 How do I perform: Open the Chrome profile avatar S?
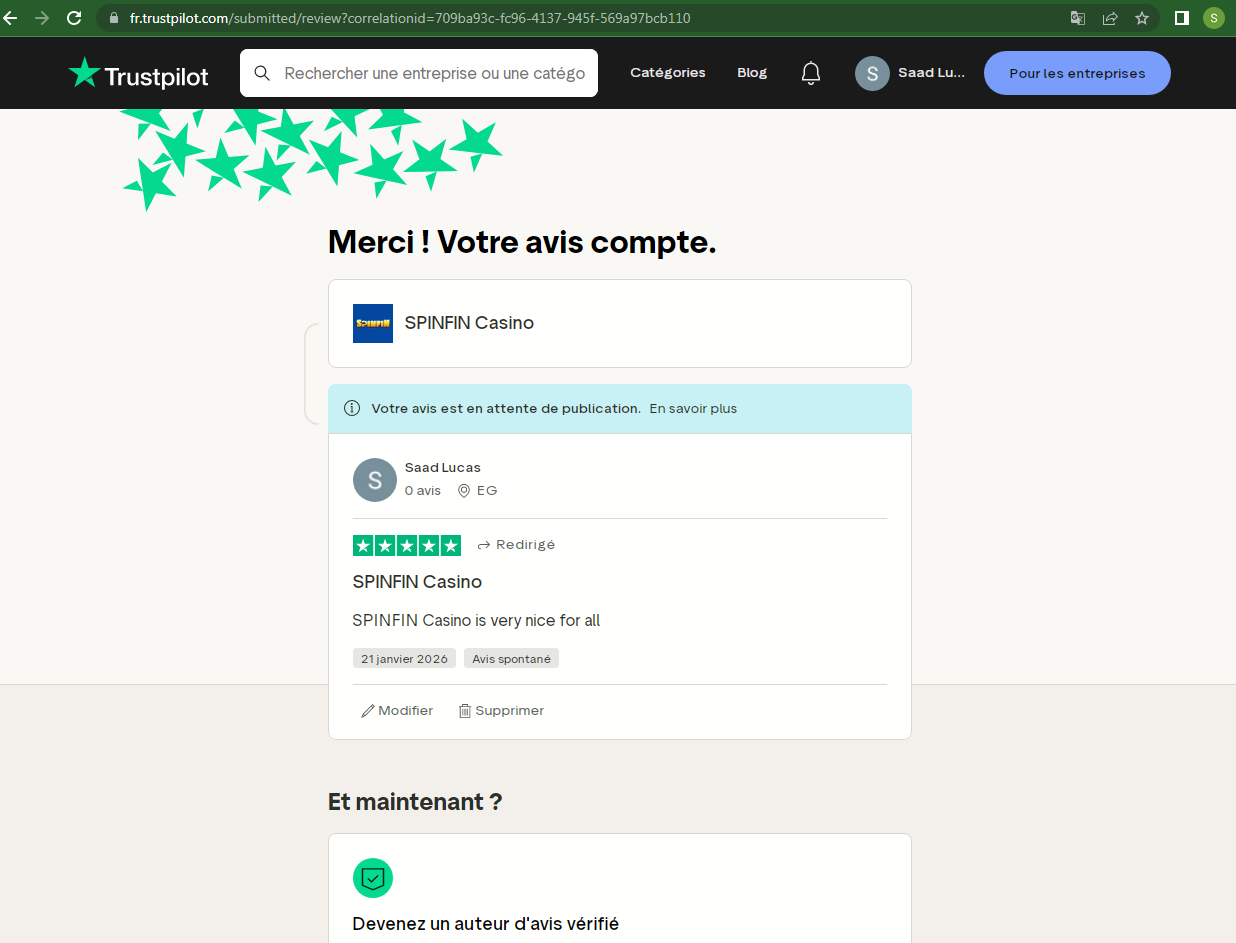pos(1213,18)
